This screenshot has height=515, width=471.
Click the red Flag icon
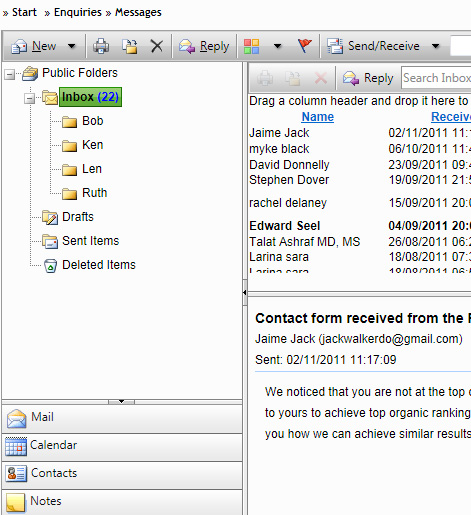(x=304, y=46)
